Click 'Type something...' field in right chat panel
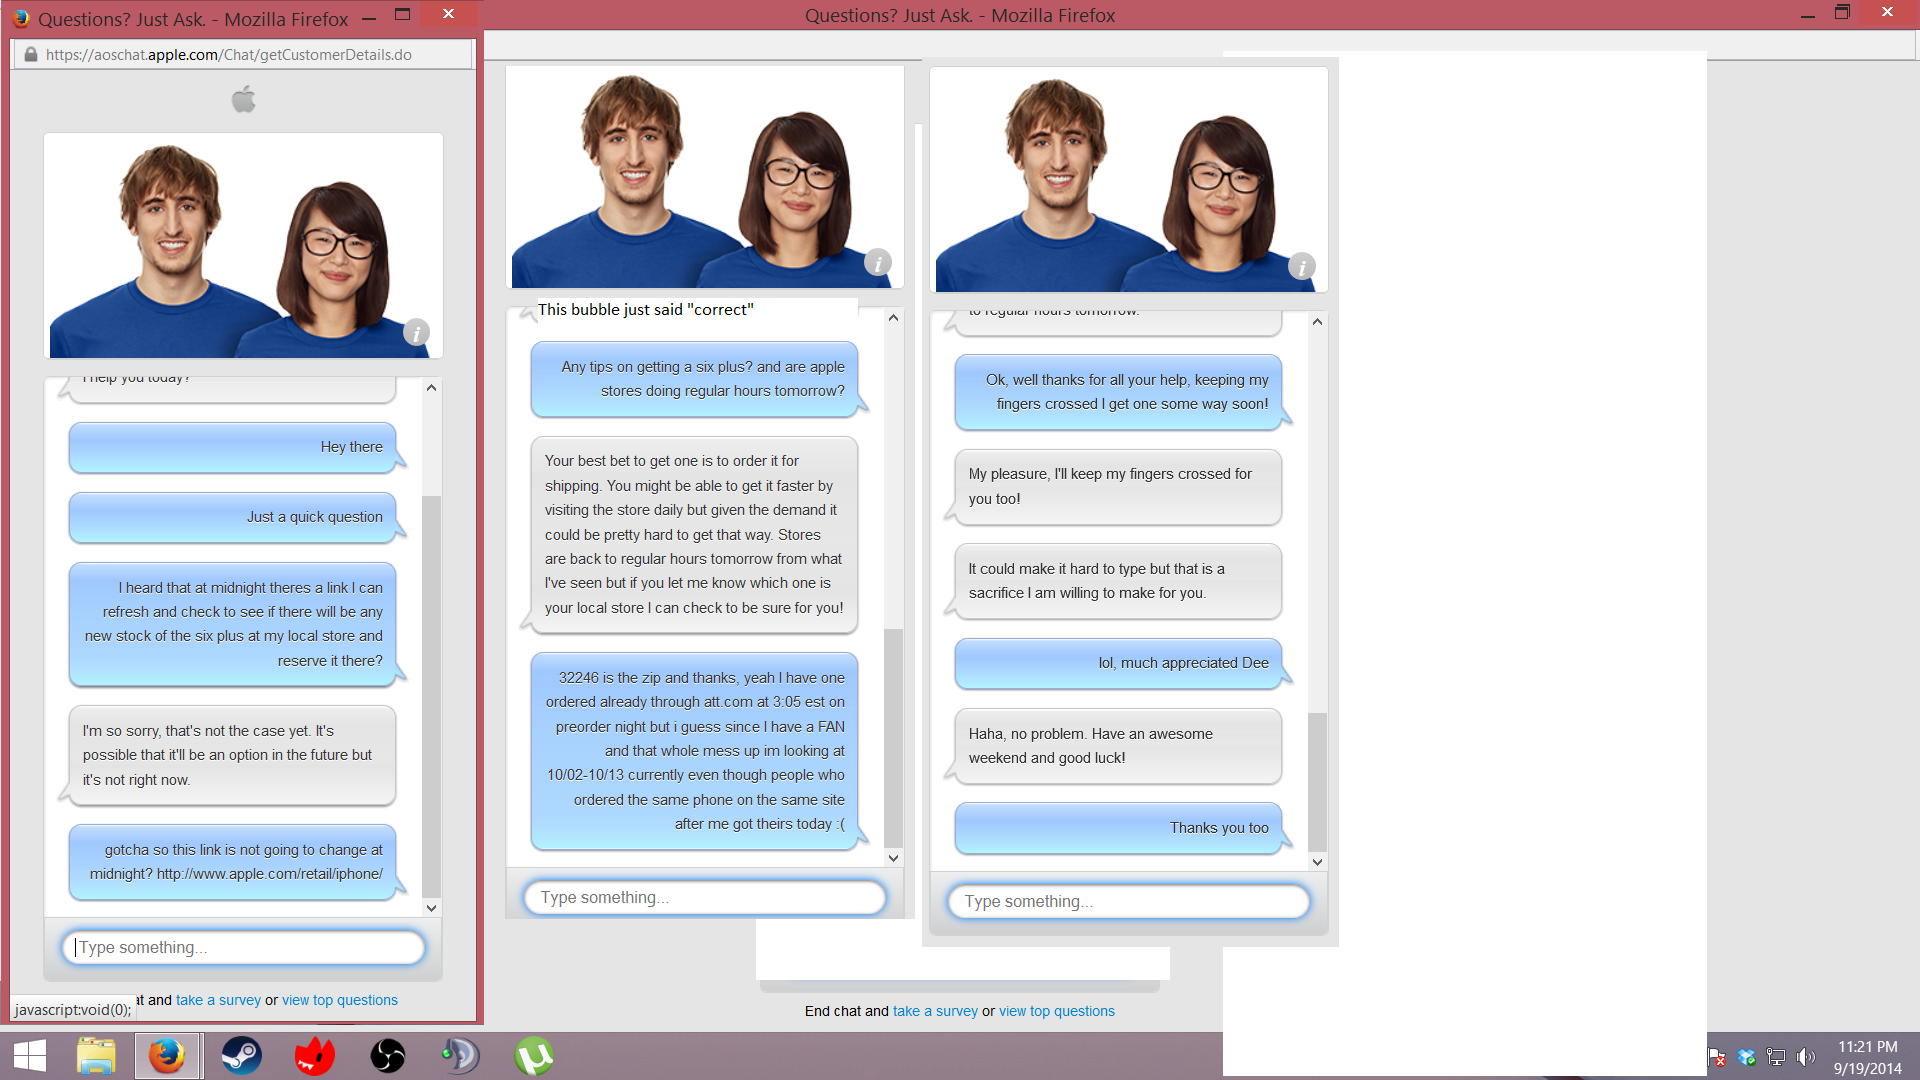Viewport: 1920px width, 1080px height. pyautogui.click(x=1127, y=901)
